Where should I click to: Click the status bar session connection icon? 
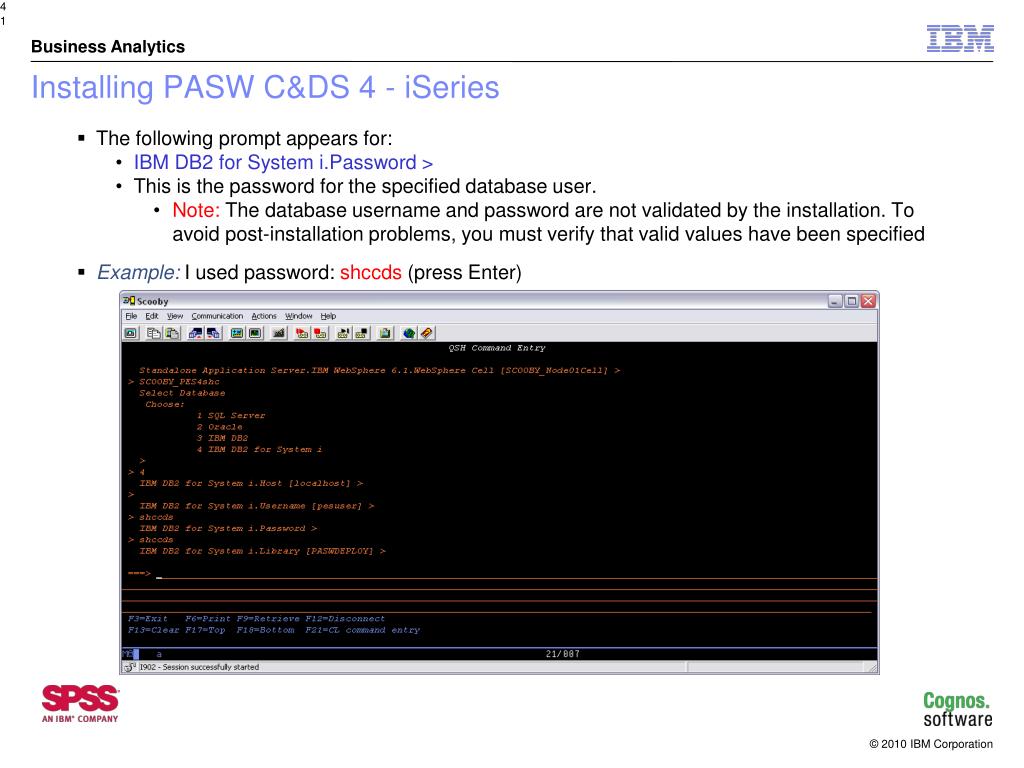[130, 667]
